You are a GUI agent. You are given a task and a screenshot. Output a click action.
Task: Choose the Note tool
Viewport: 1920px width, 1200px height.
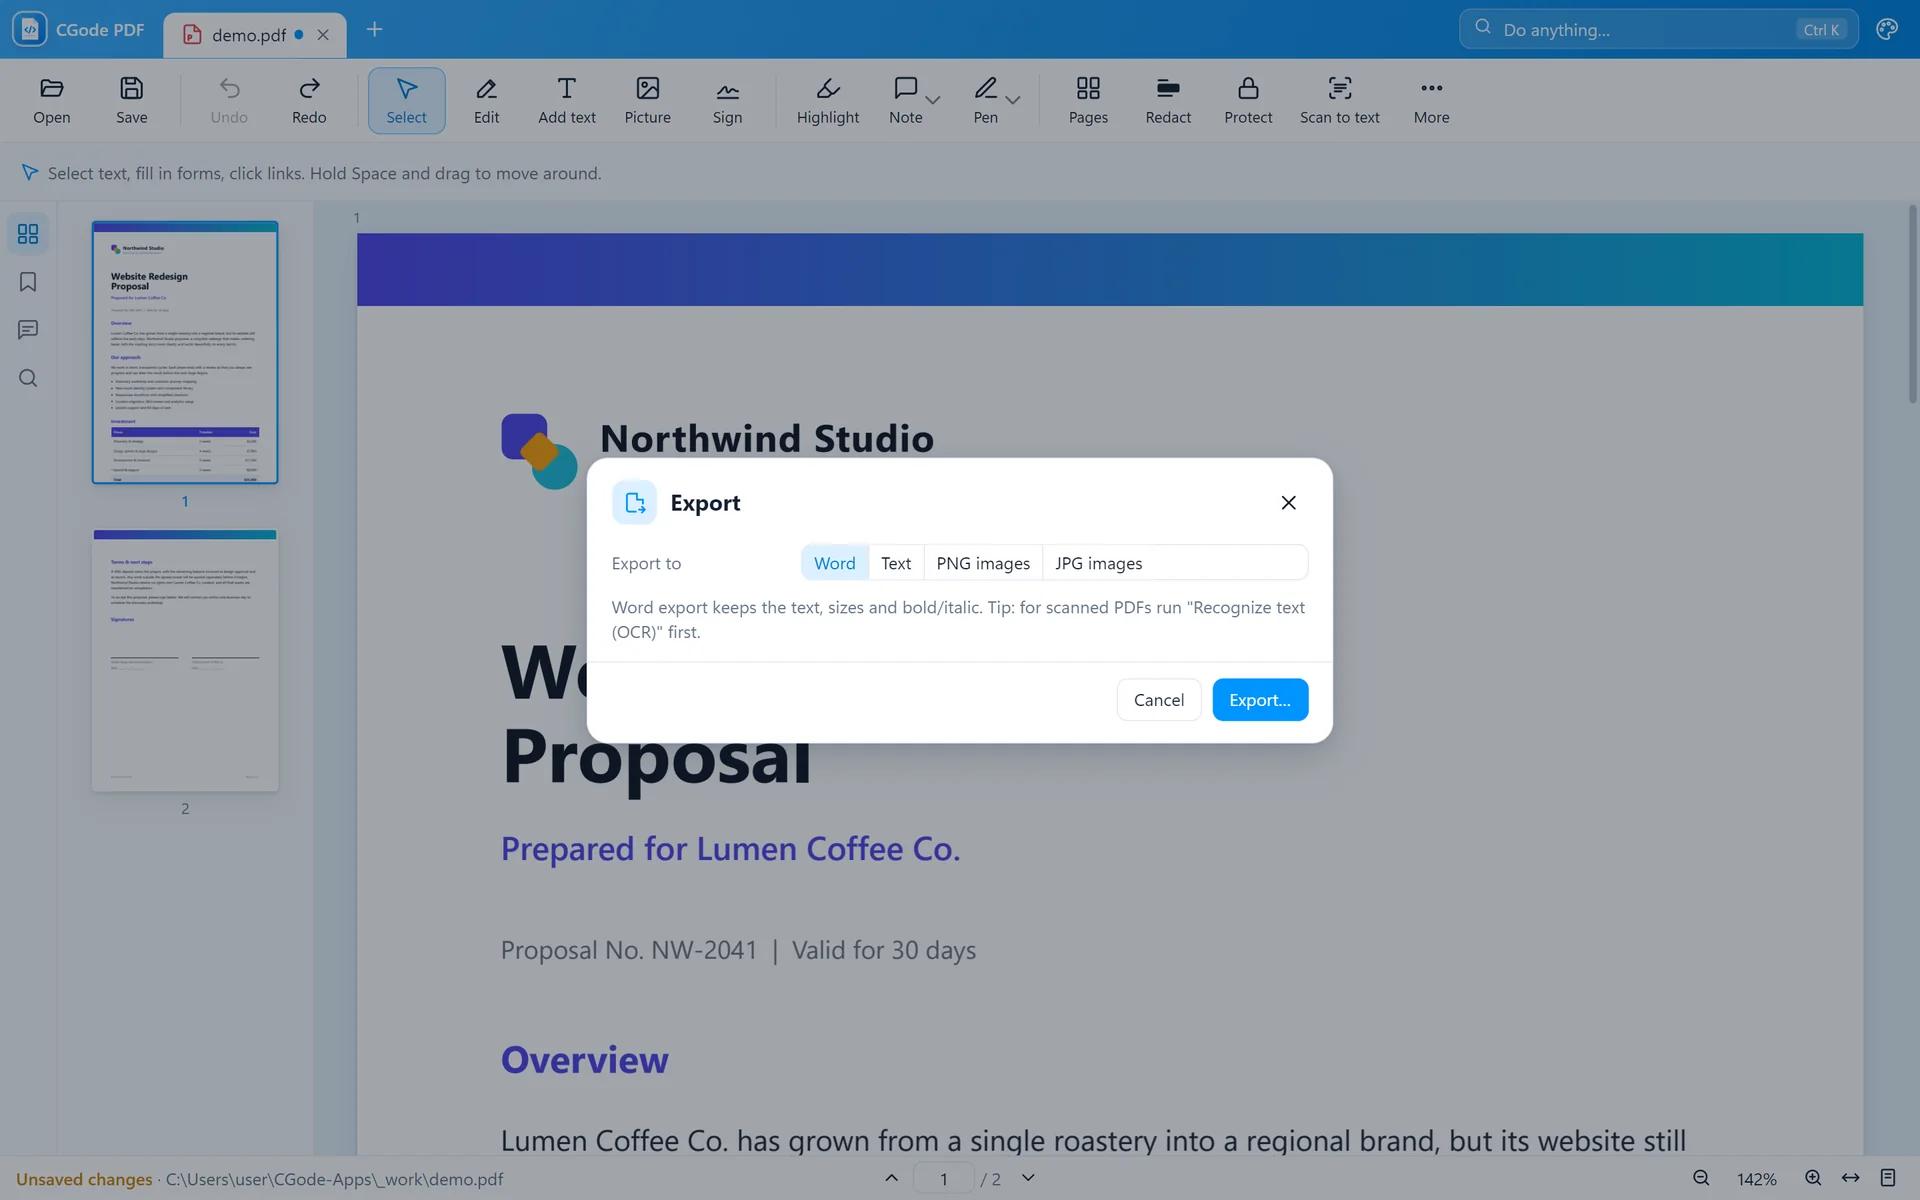tap(905, 100)
